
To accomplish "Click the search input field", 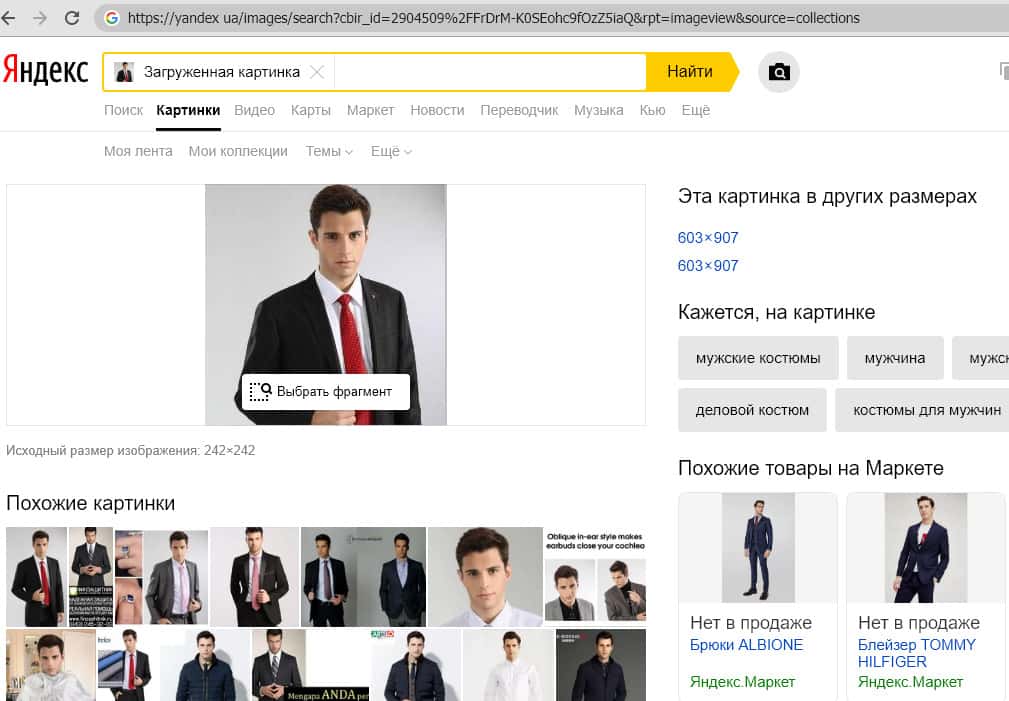I will [490, 72].
